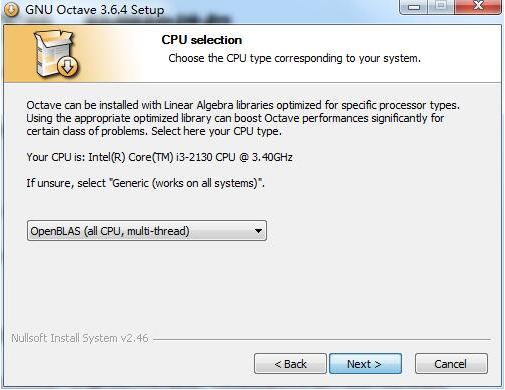Minimize the Octave setup window
The width and height of the screenshot is (505, 390).
pyautogui.click(x=414, y=6)
